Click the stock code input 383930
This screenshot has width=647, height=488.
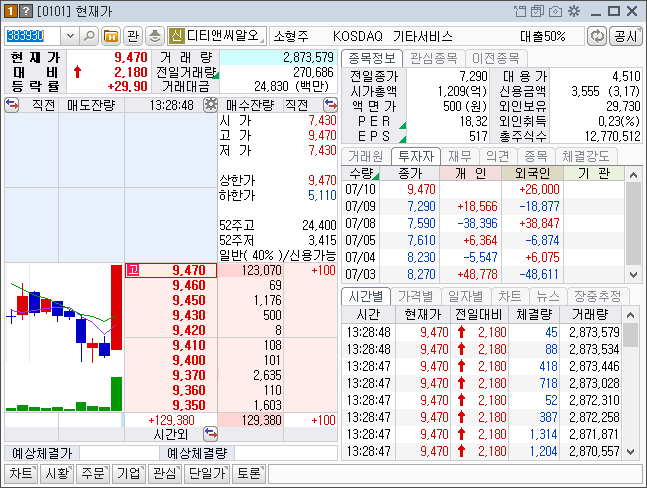(33, 36)
